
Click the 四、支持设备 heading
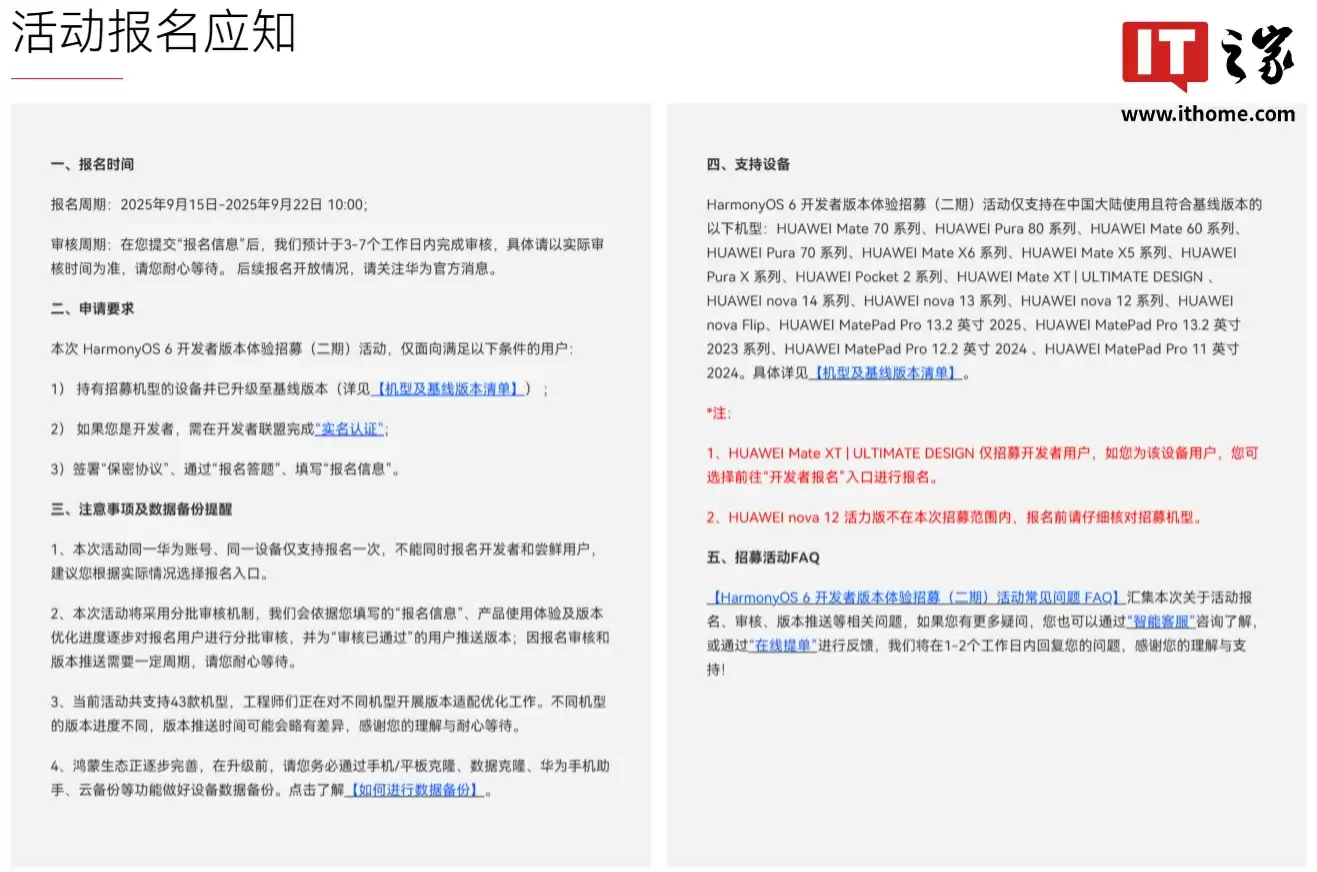pos(751,164)
